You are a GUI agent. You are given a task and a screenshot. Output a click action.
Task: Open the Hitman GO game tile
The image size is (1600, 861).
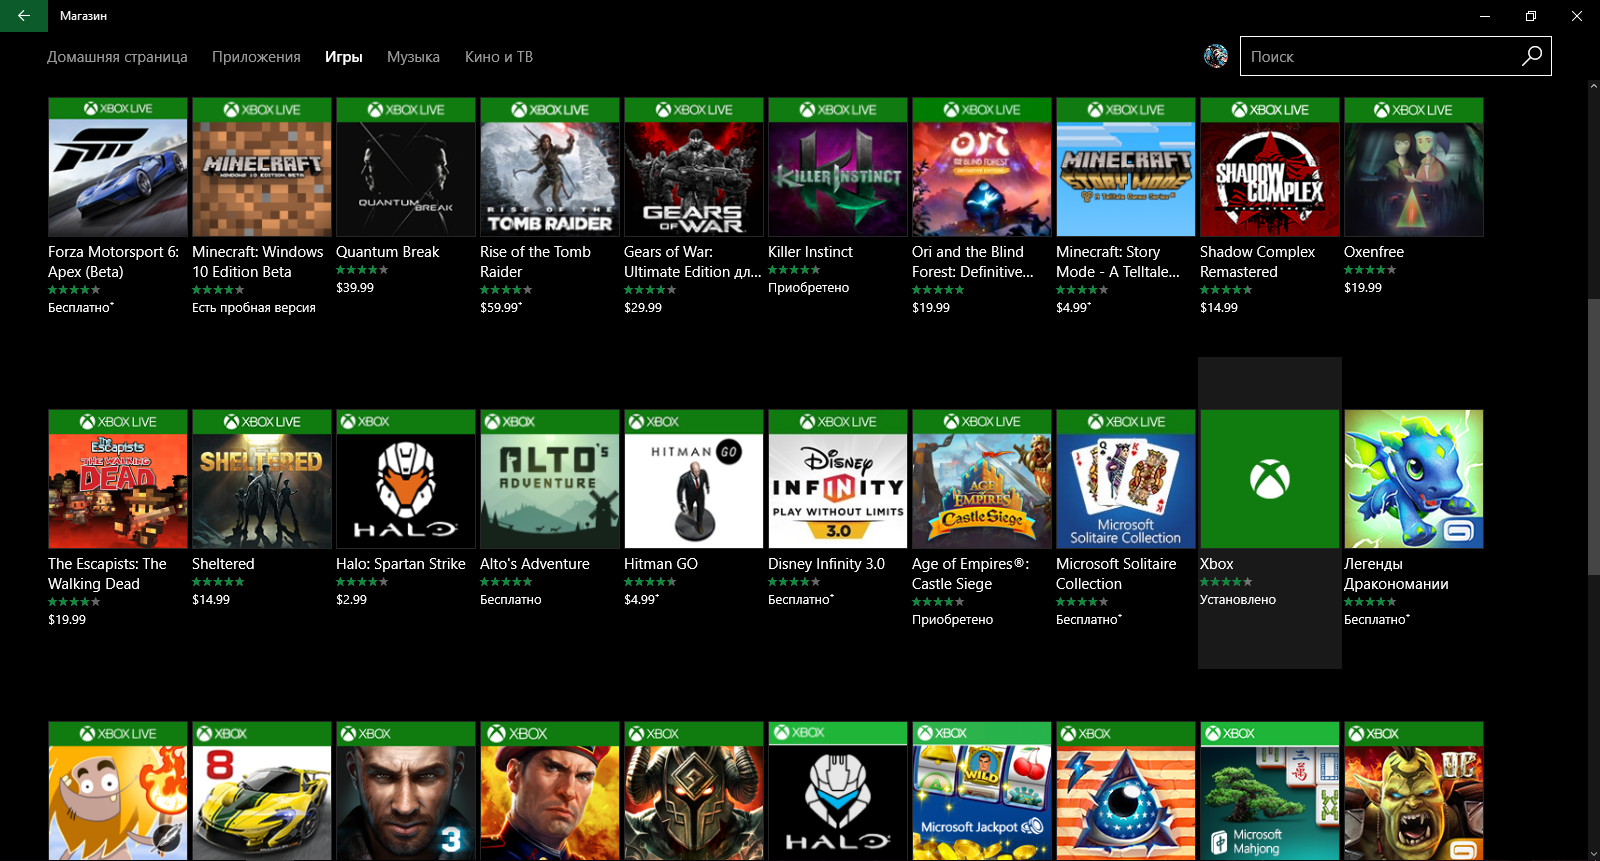pos(694,479)
